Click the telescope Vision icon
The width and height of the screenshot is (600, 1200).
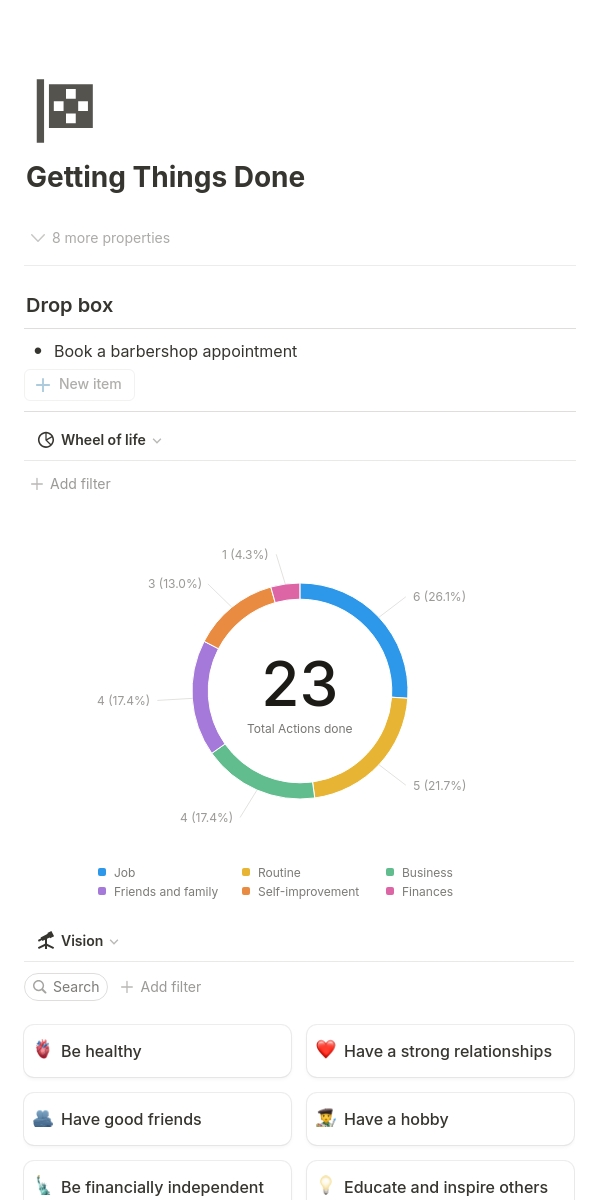tap(46, 941)
